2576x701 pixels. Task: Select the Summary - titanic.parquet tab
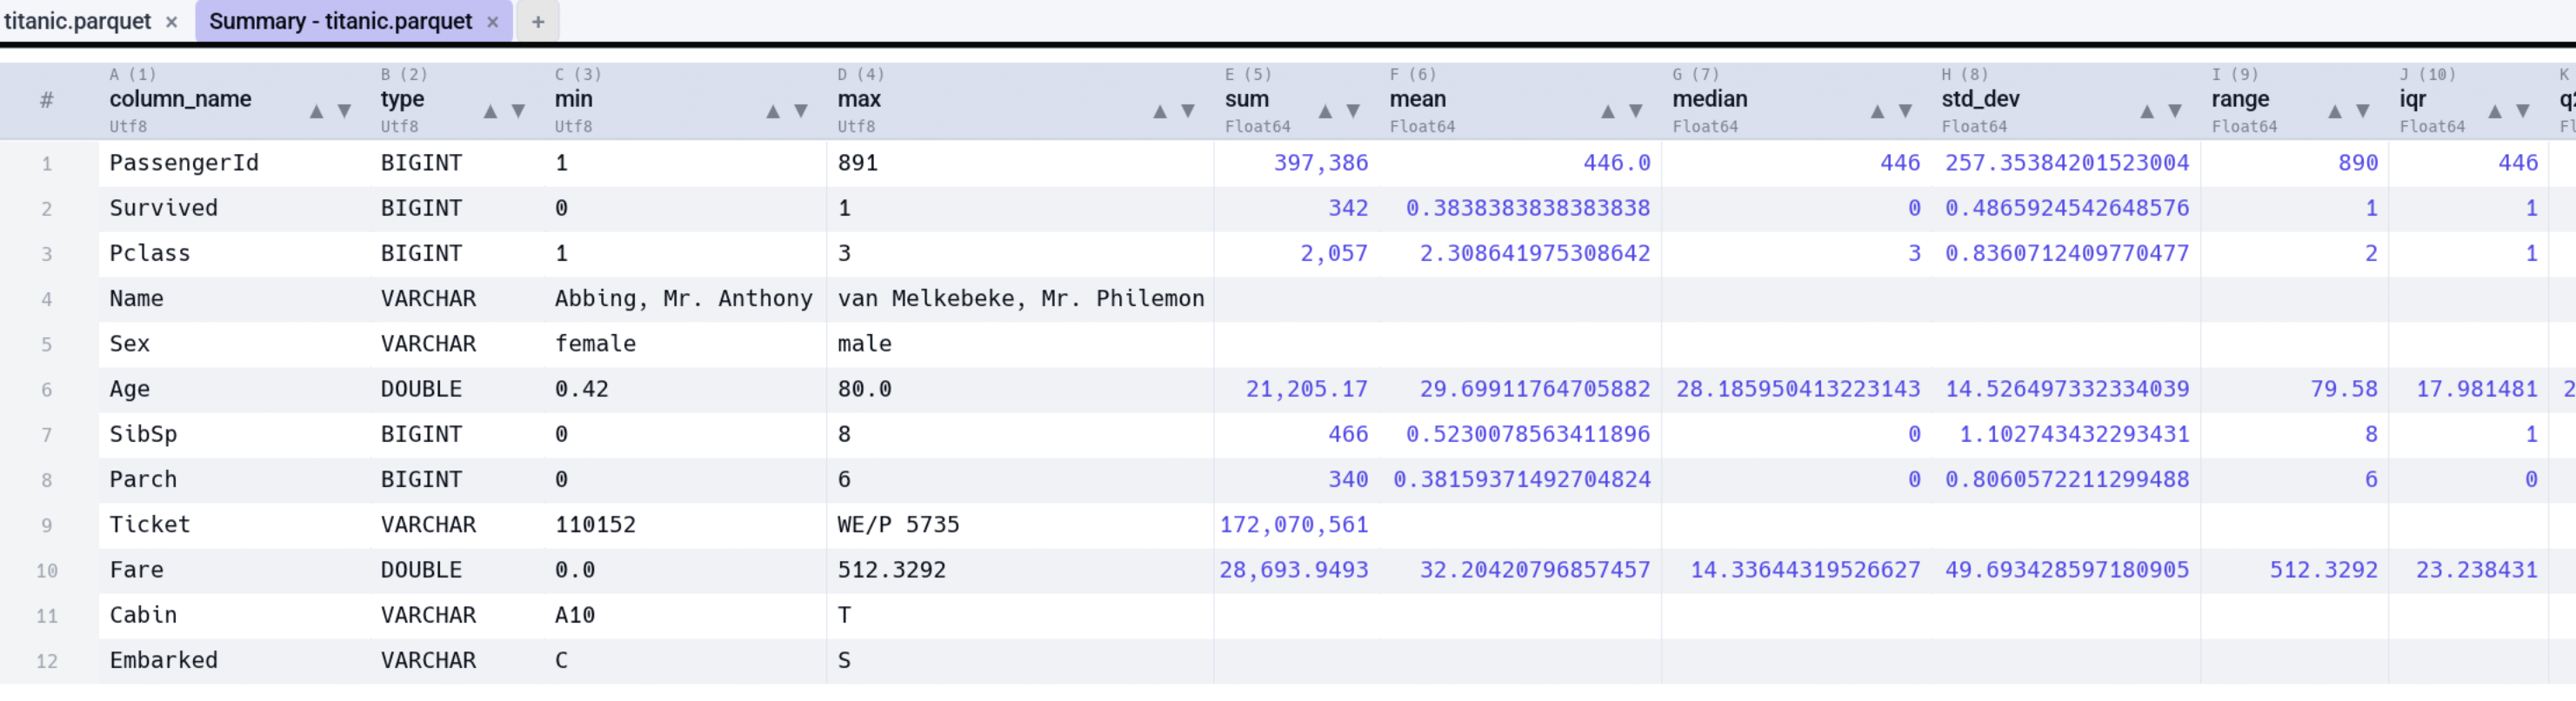[x=340, y=21]
